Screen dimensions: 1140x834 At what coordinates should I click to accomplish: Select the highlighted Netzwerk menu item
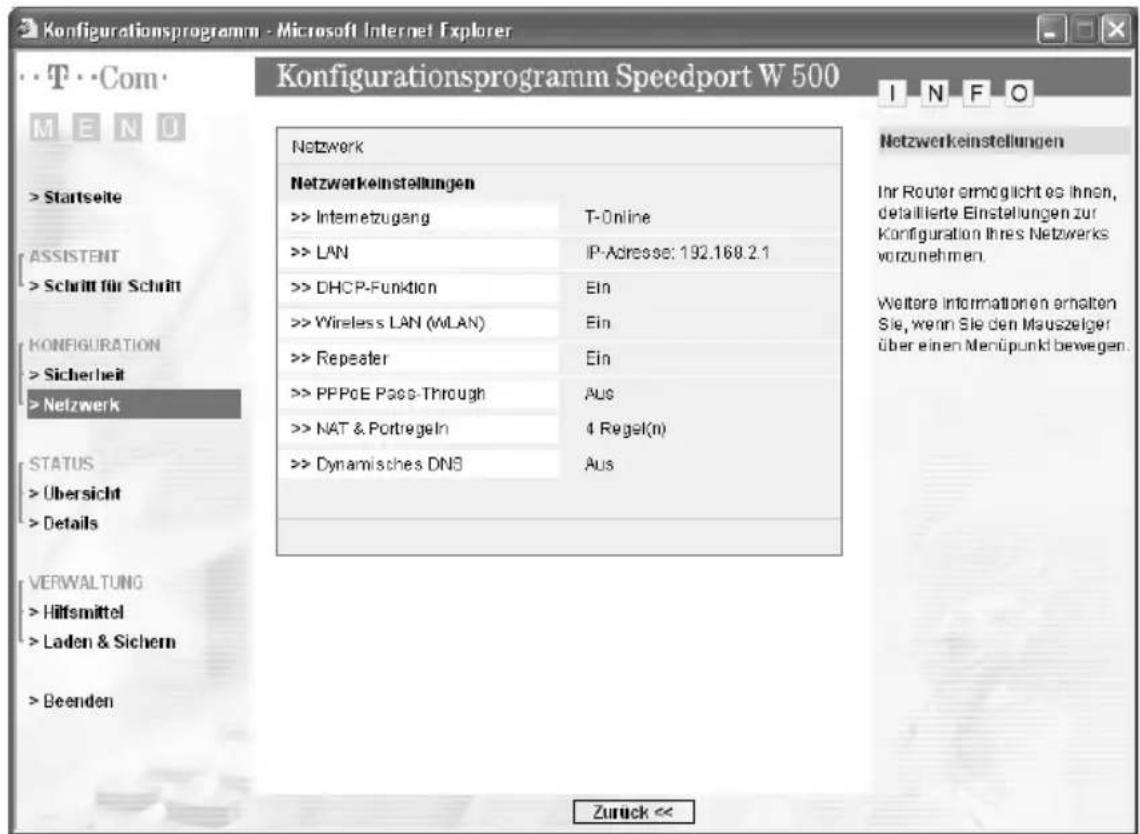(x=134, y=404)
